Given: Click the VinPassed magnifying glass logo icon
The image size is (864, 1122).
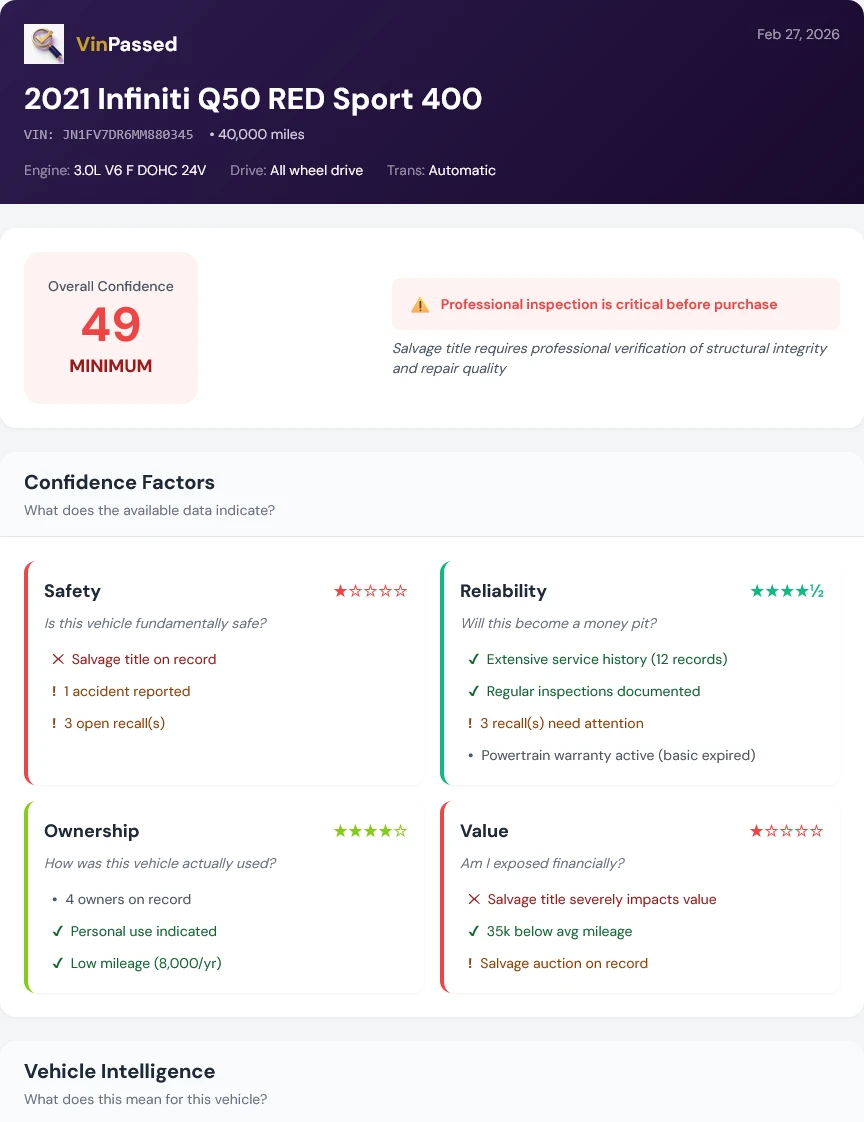Looking at the screenshot, I should tap(43, 44).
